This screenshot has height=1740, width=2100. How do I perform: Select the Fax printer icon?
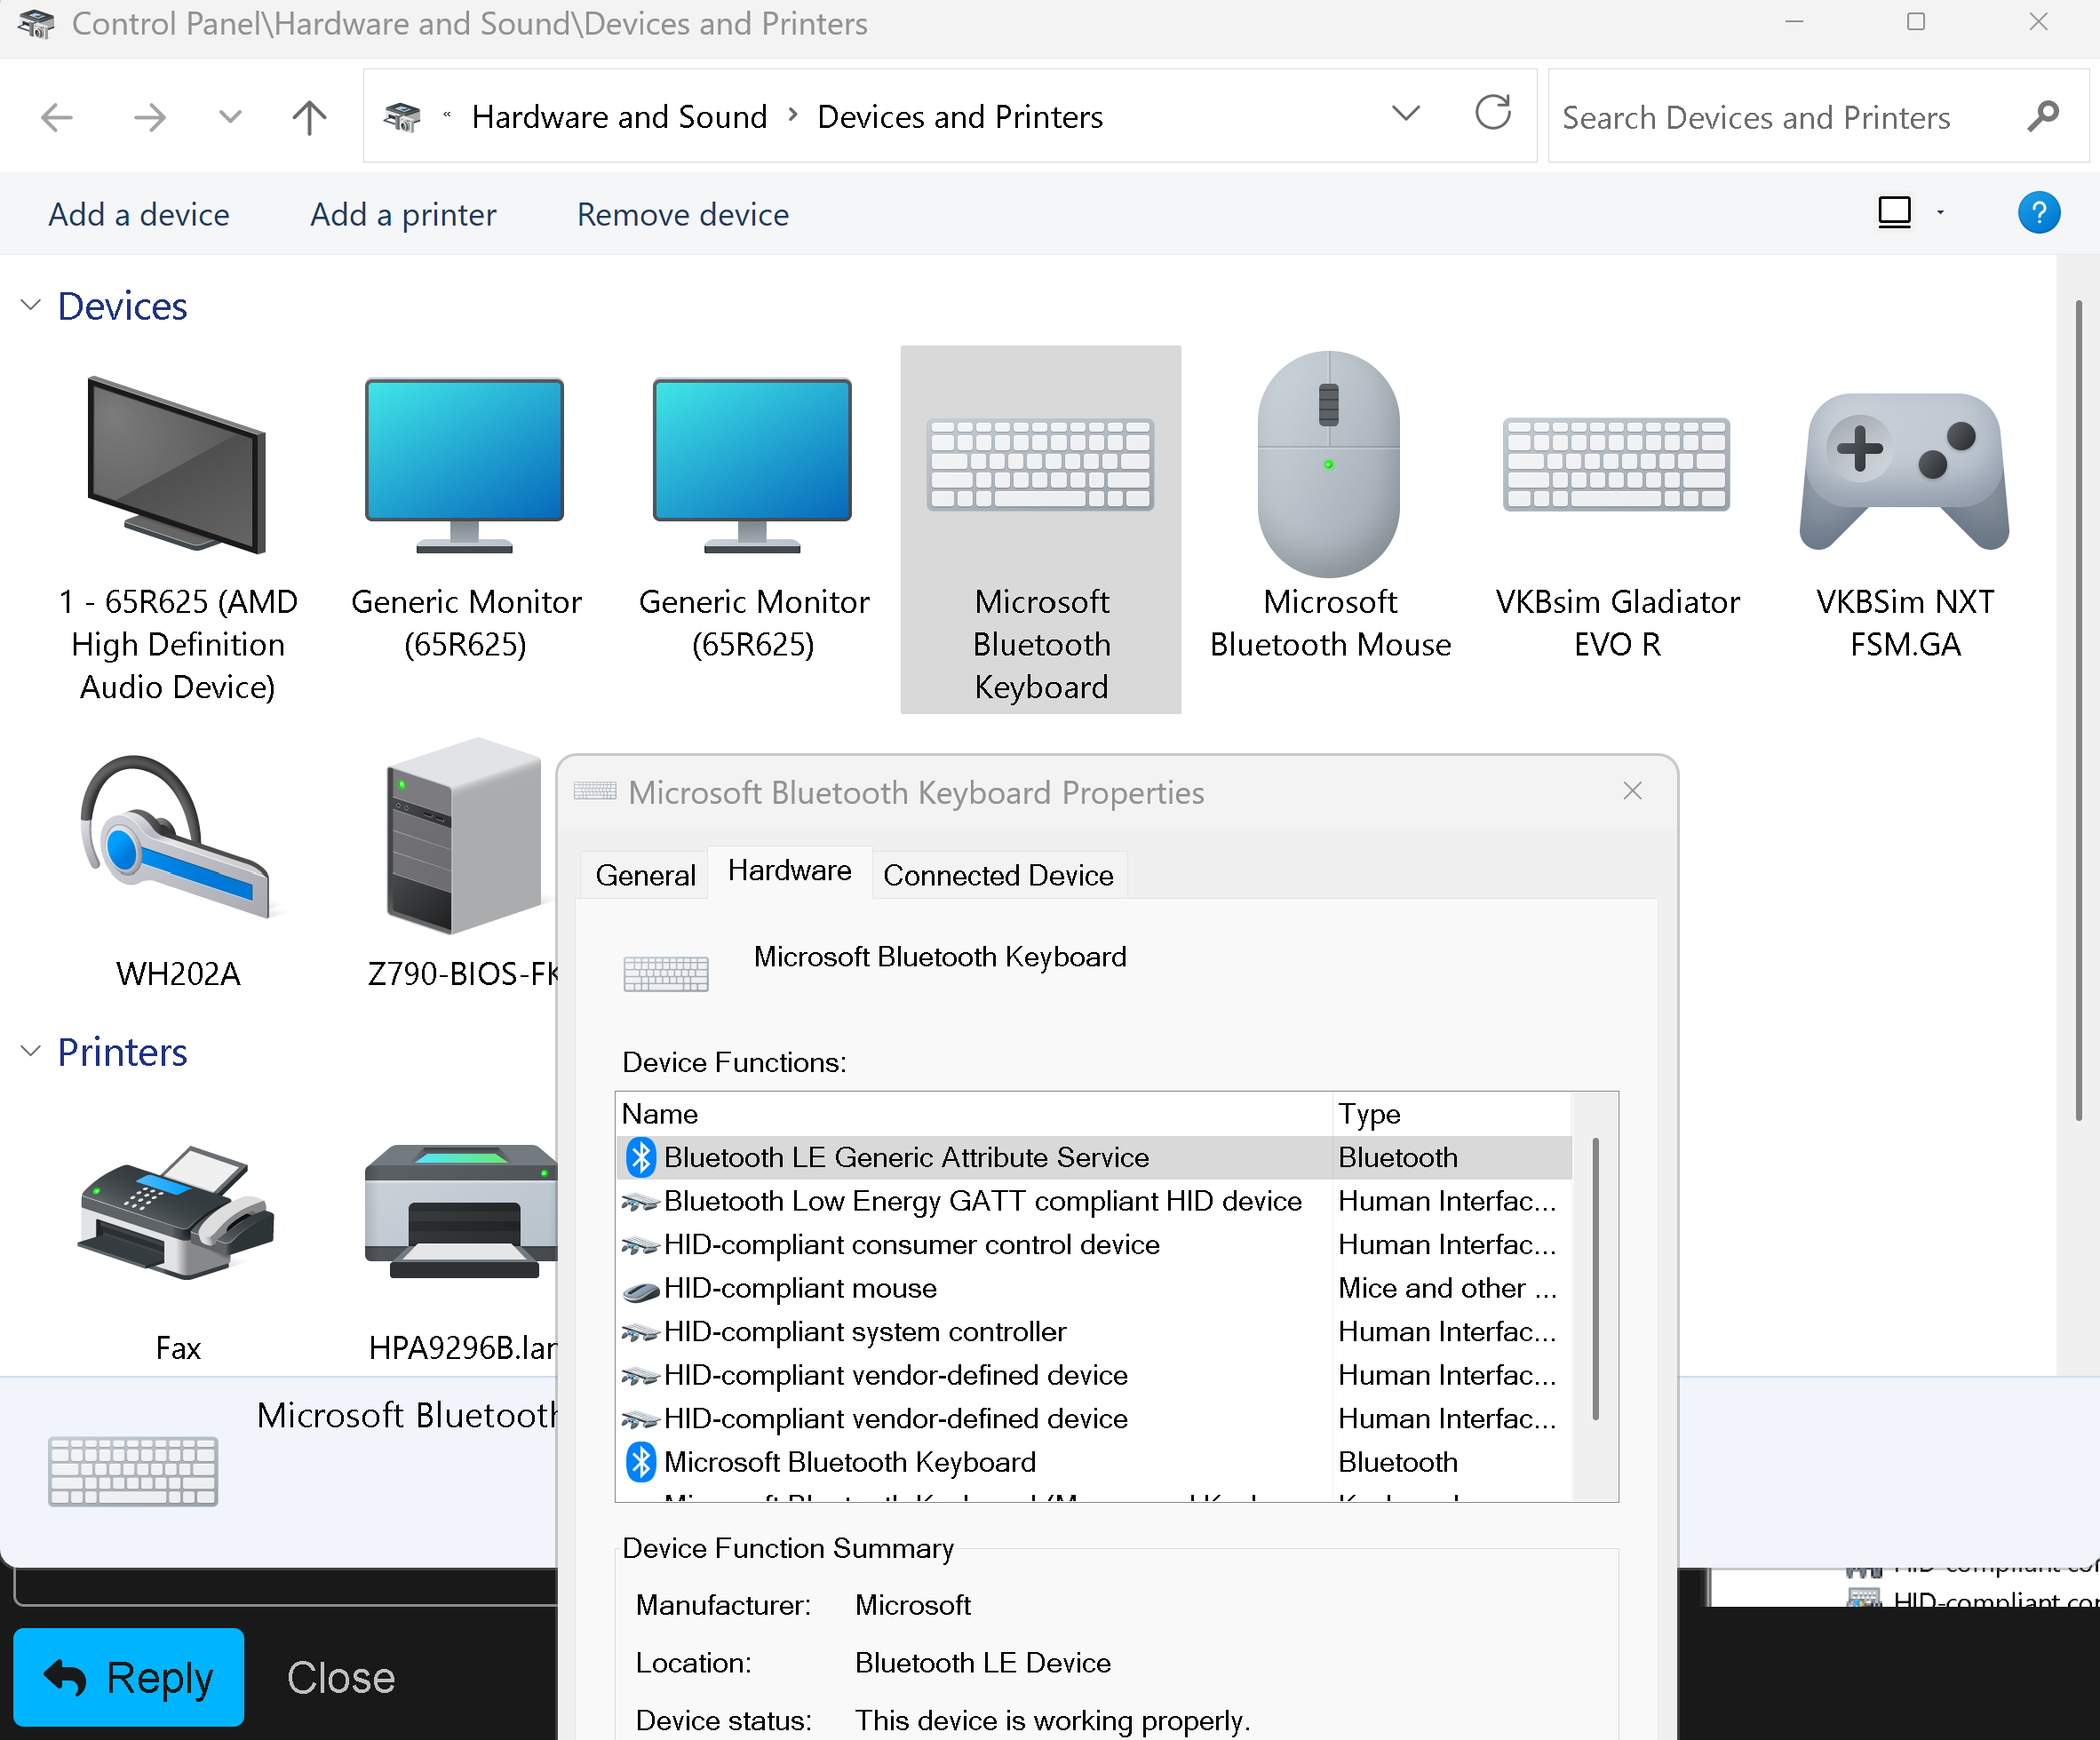[178, 1212]
